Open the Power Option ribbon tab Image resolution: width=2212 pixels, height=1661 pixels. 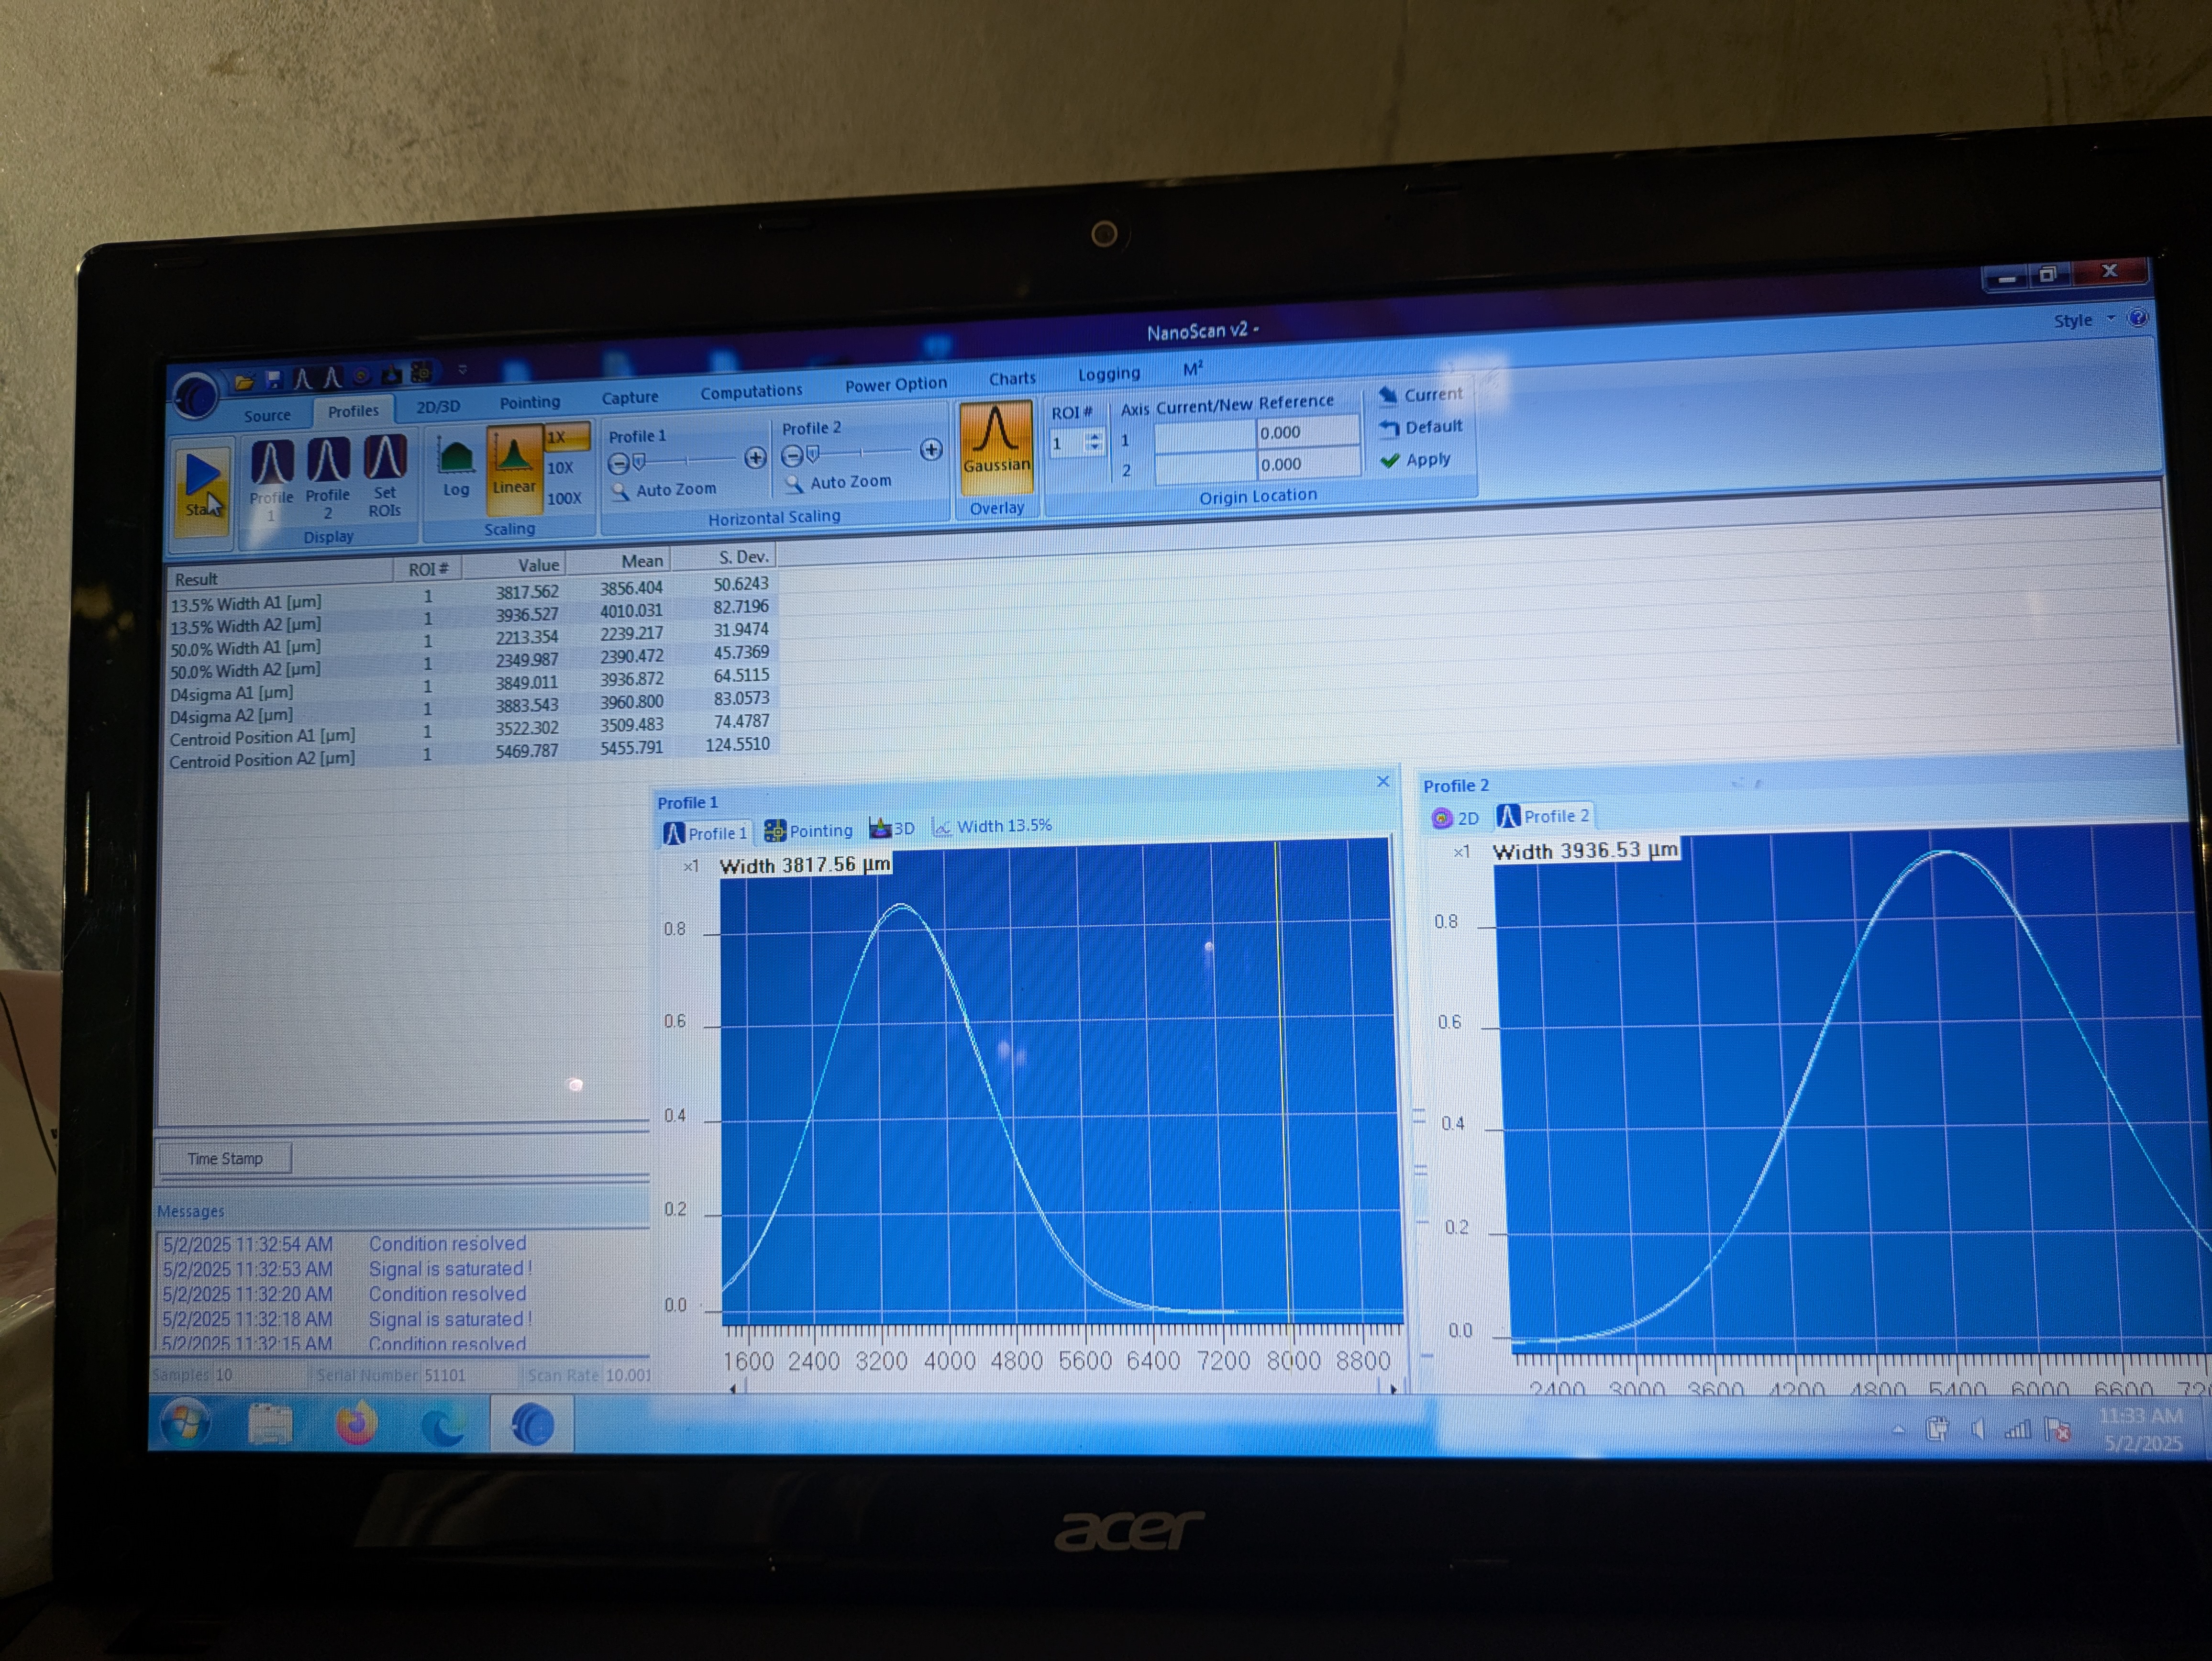(895, 384)
